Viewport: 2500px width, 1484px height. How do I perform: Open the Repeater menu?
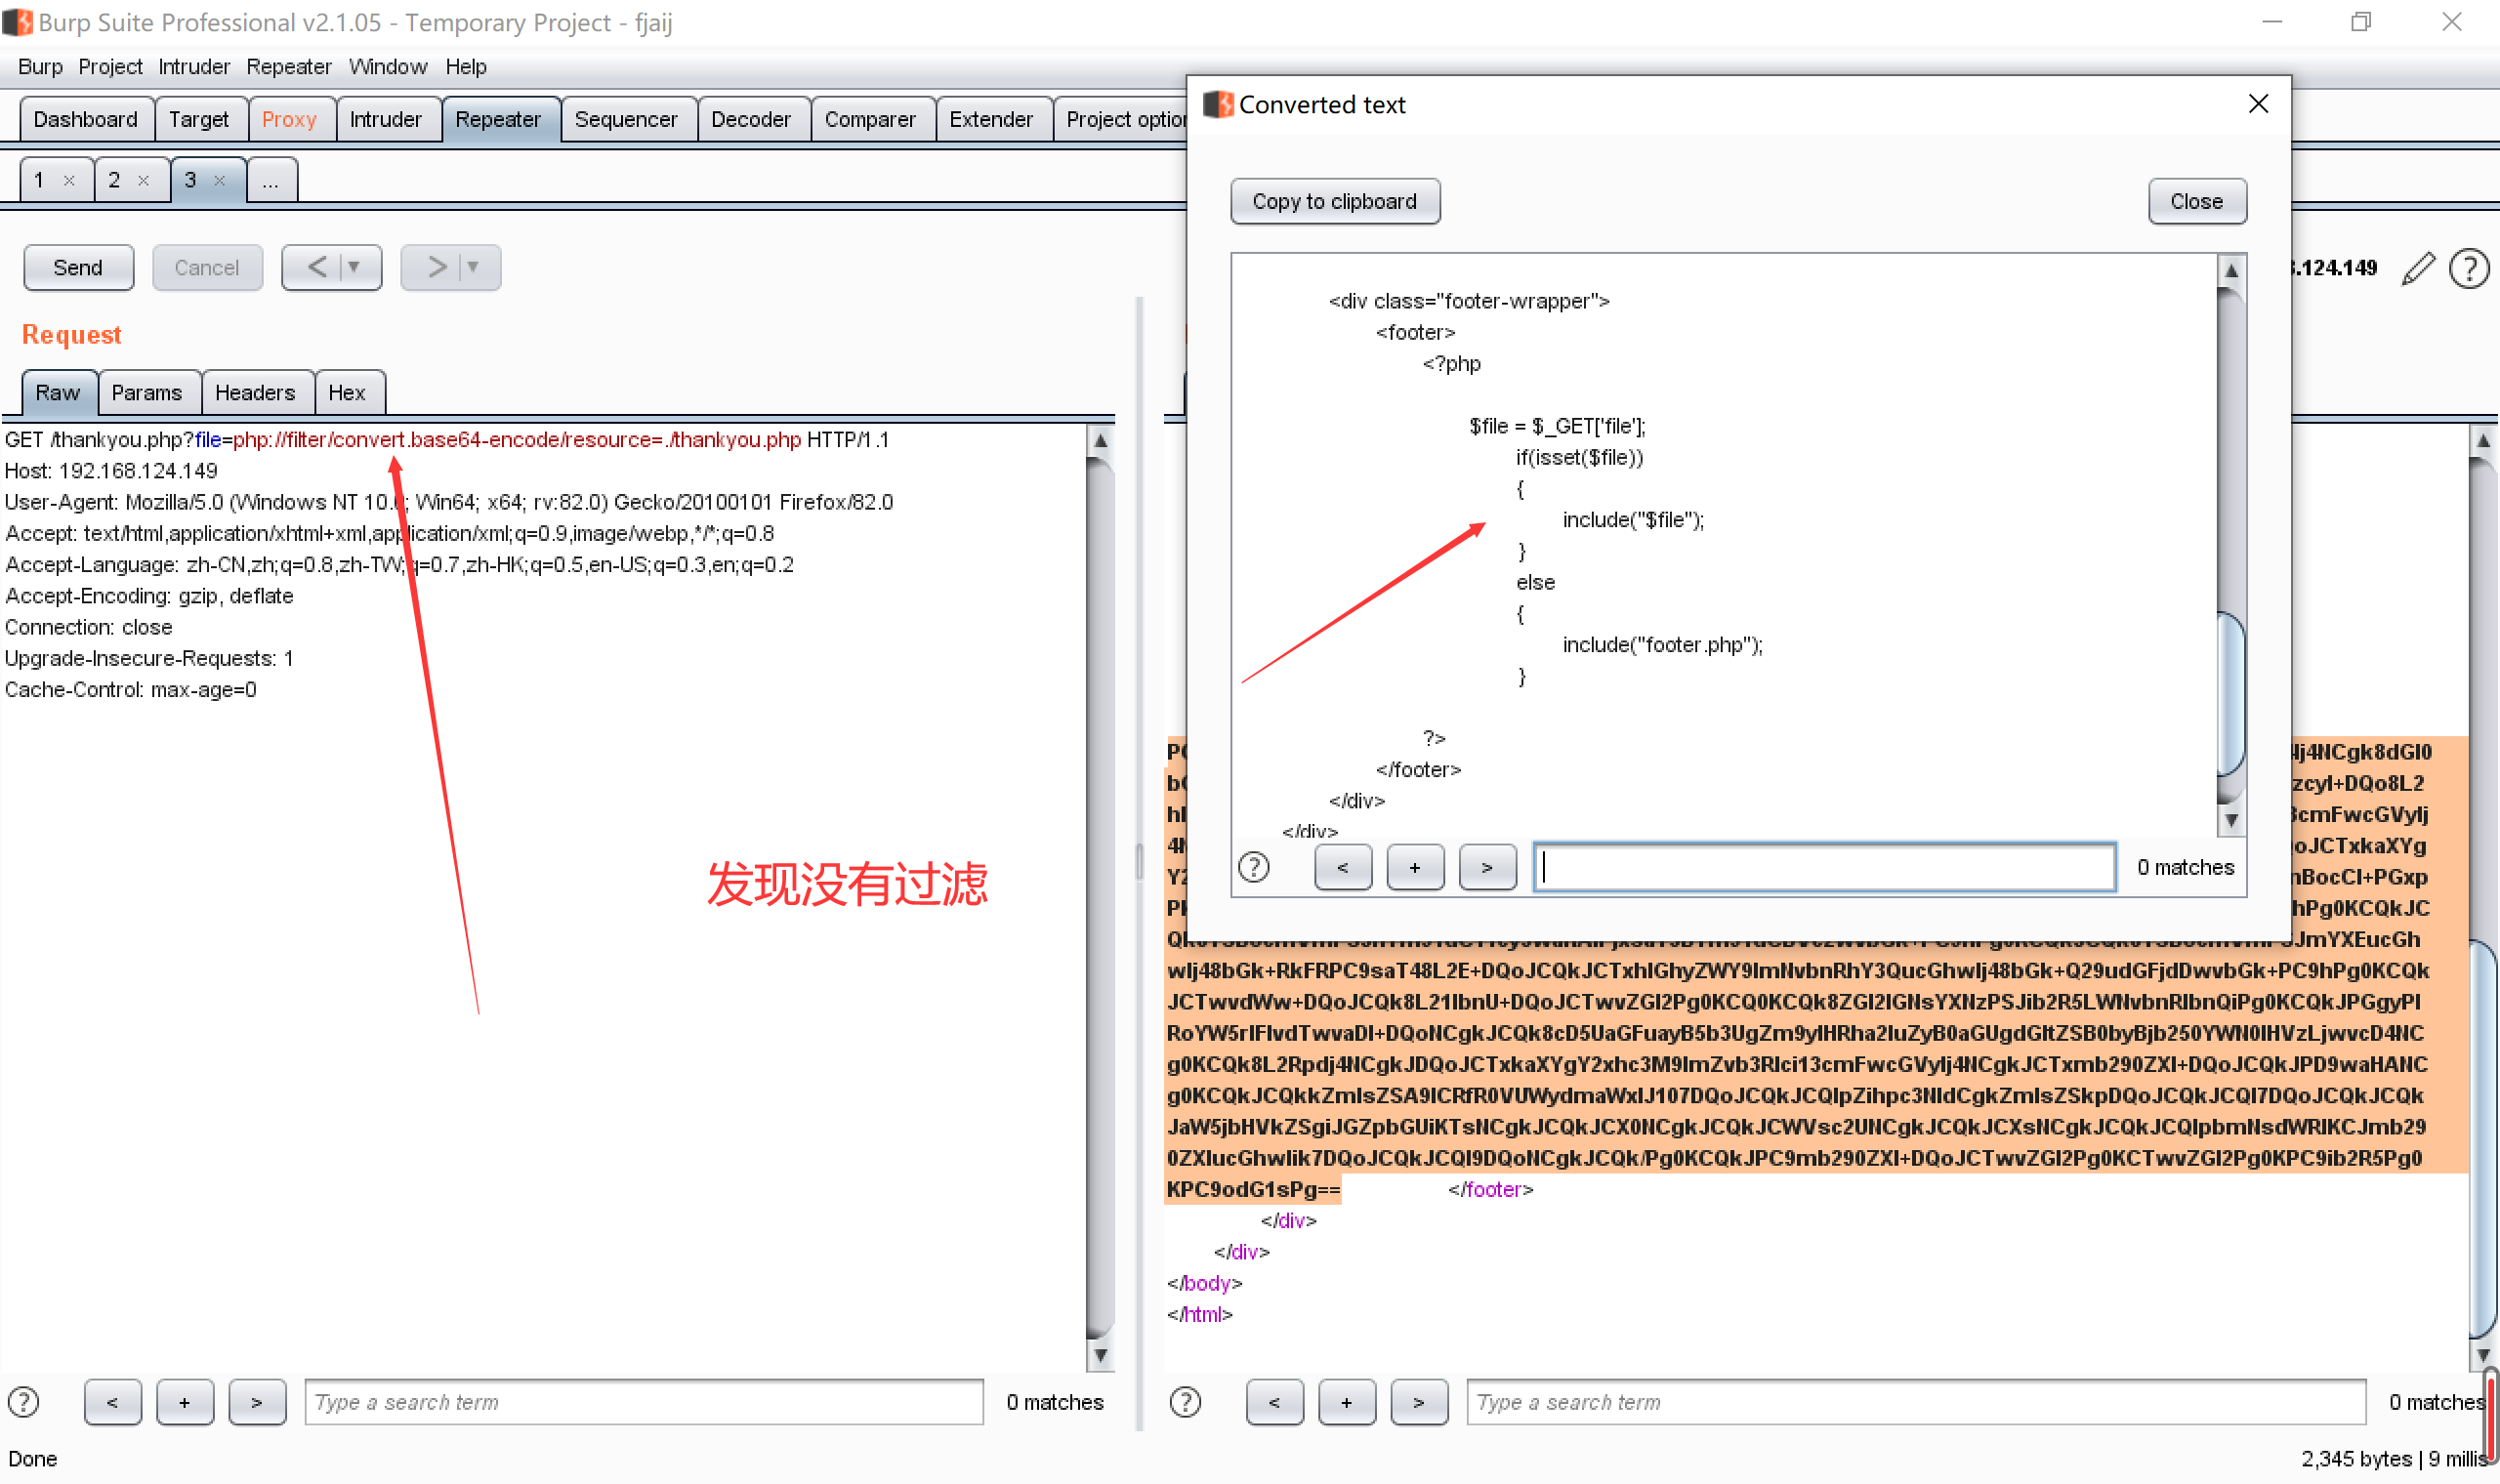coord(289,67)
